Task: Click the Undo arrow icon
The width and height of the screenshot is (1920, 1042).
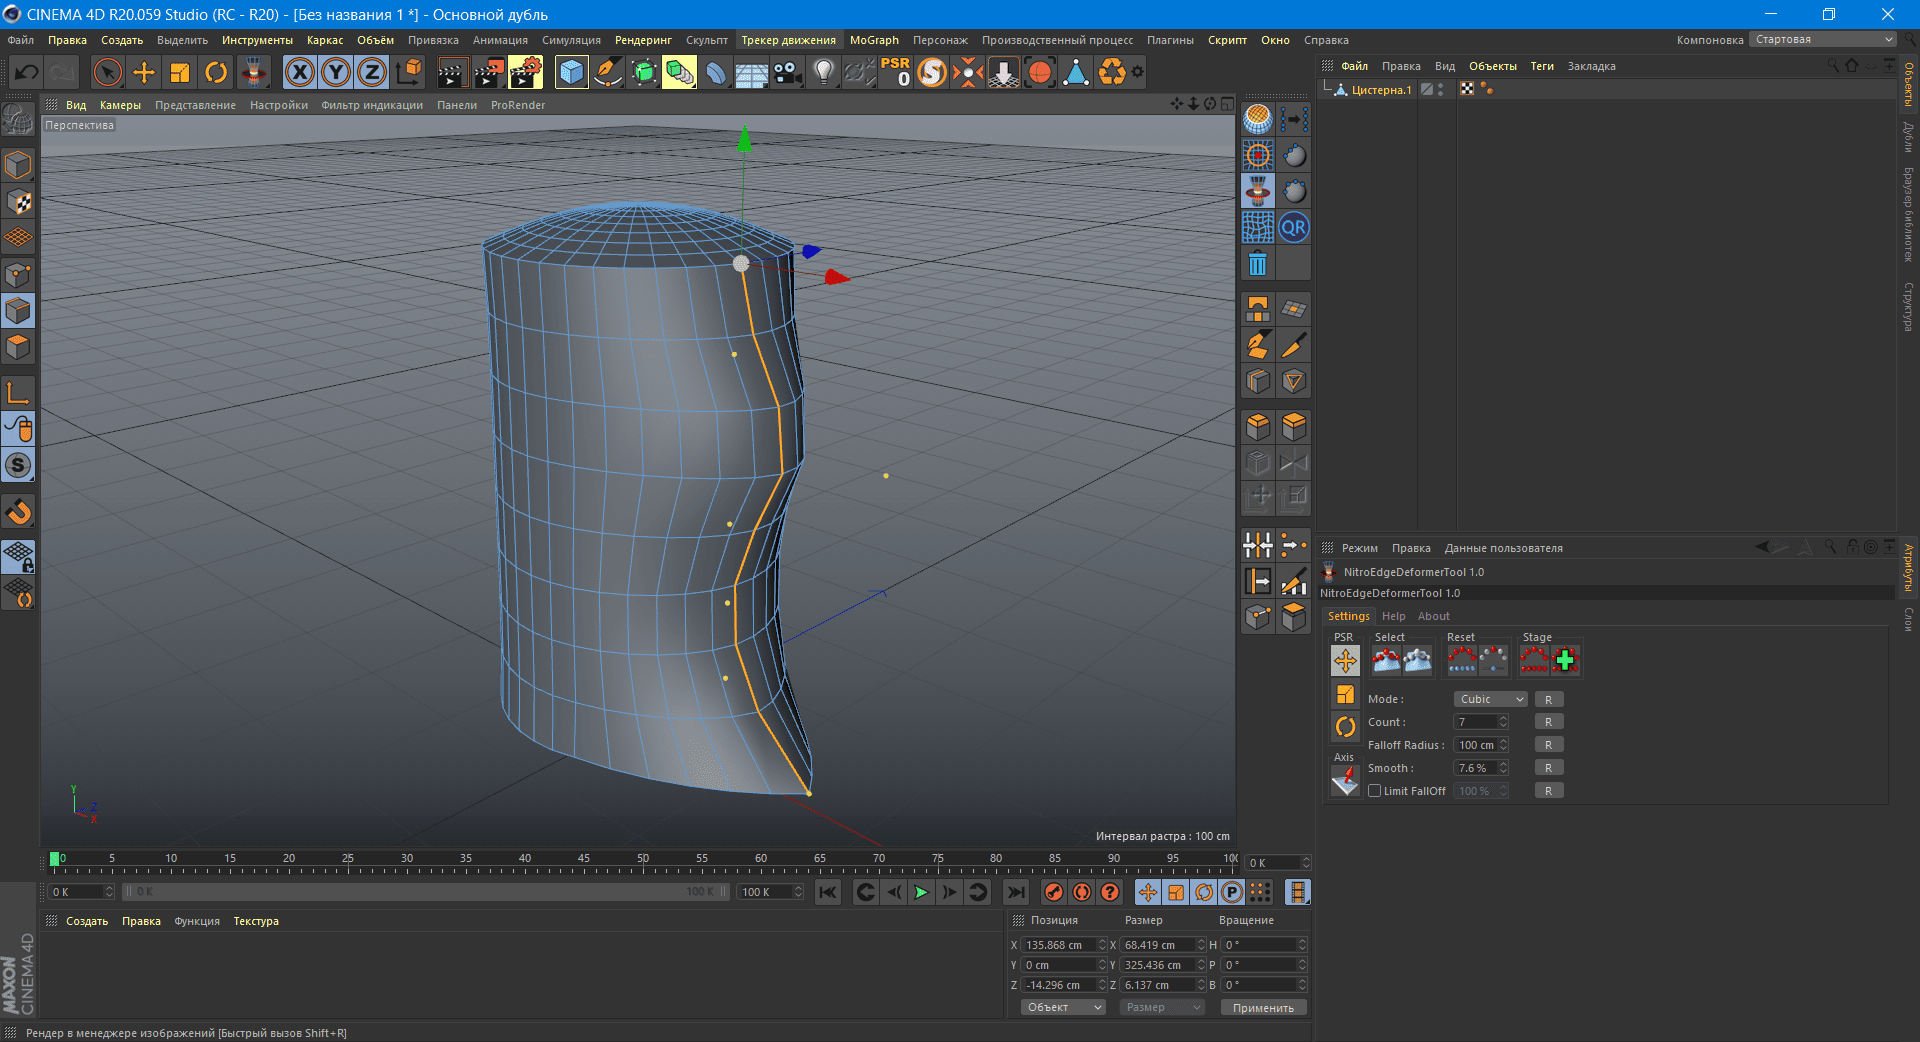Action: click(x=27, y=72)
